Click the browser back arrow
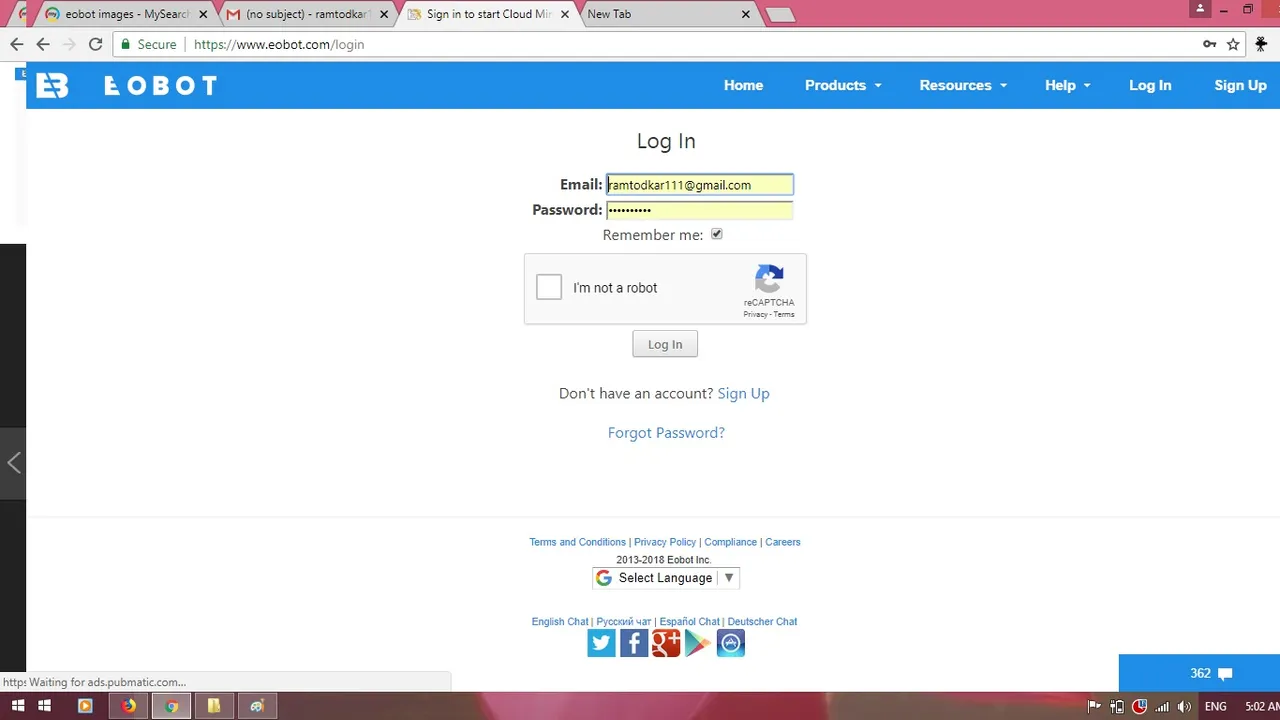The height and width of the screenshot is (720, 1280). coord(16,44)
